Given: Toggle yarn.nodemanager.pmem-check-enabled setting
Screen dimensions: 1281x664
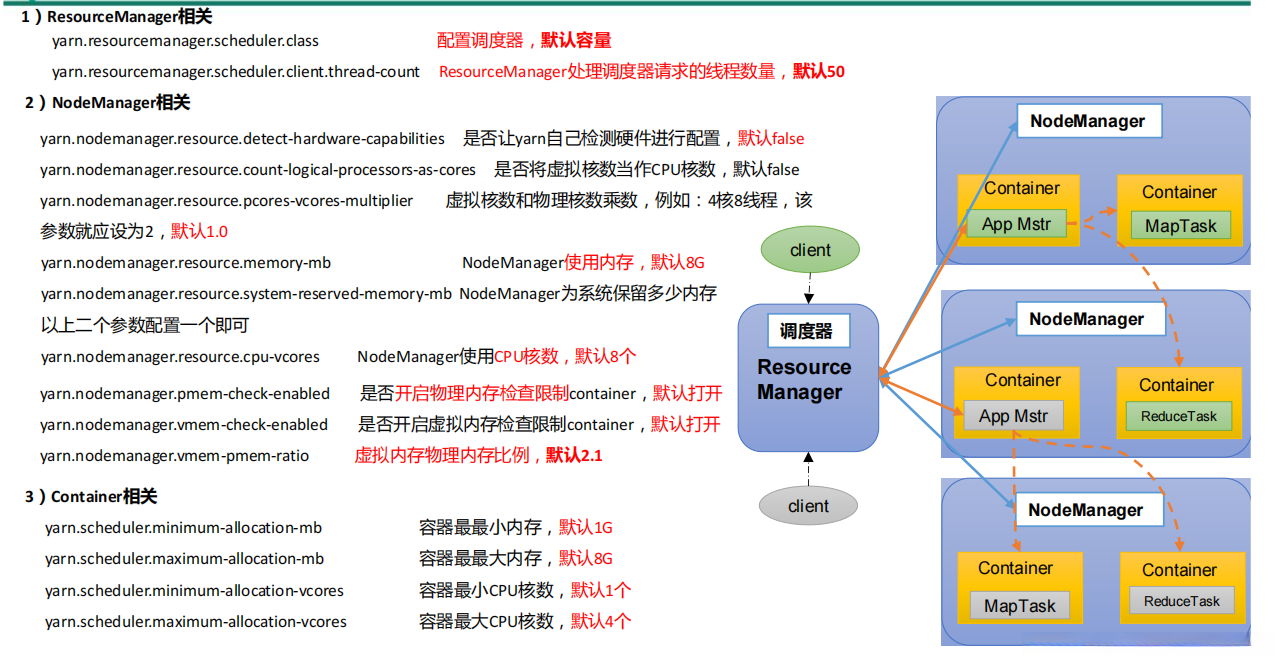Looking at the screenshot, I should (x=186, y=395).
